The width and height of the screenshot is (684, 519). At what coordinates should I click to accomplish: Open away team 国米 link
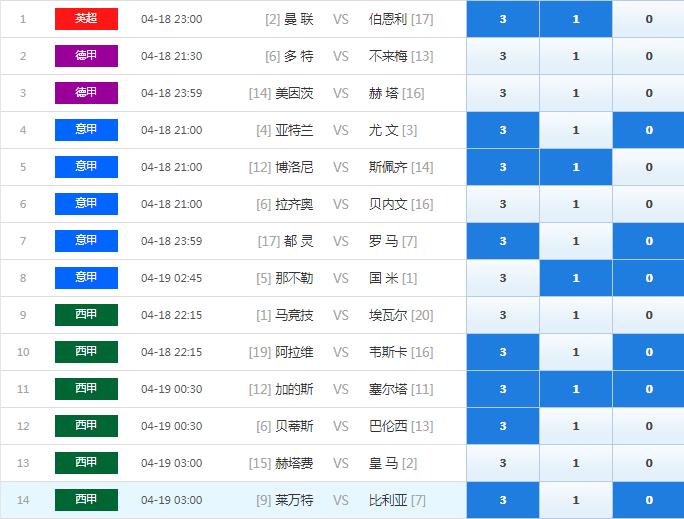pos(383,278)
